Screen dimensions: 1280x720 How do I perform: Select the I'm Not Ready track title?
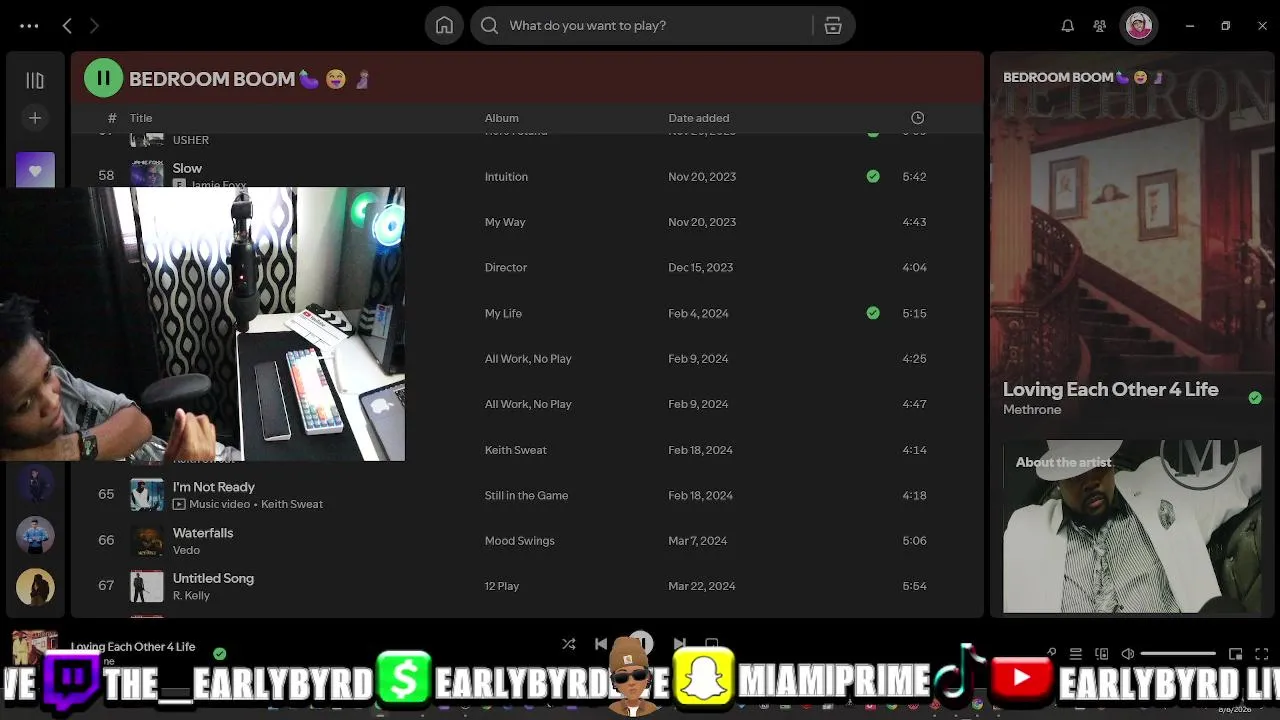[x=213, y=487]
